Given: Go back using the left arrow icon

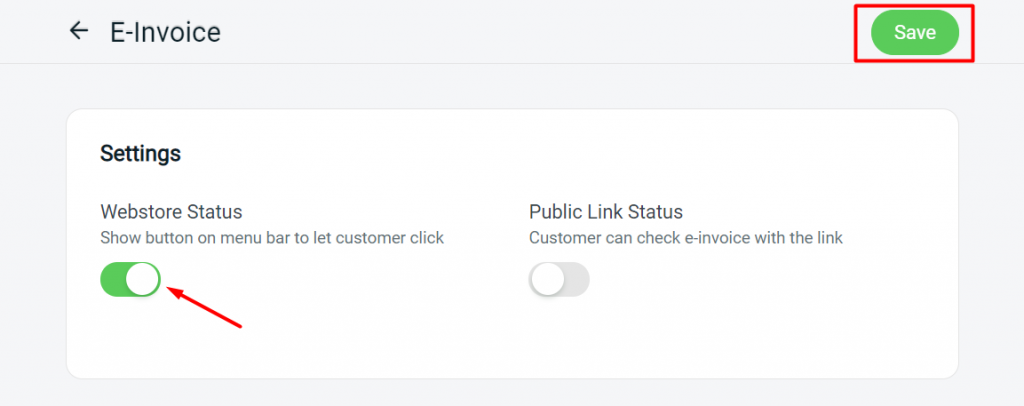Looking at the screenshot, I should [78, 31].
